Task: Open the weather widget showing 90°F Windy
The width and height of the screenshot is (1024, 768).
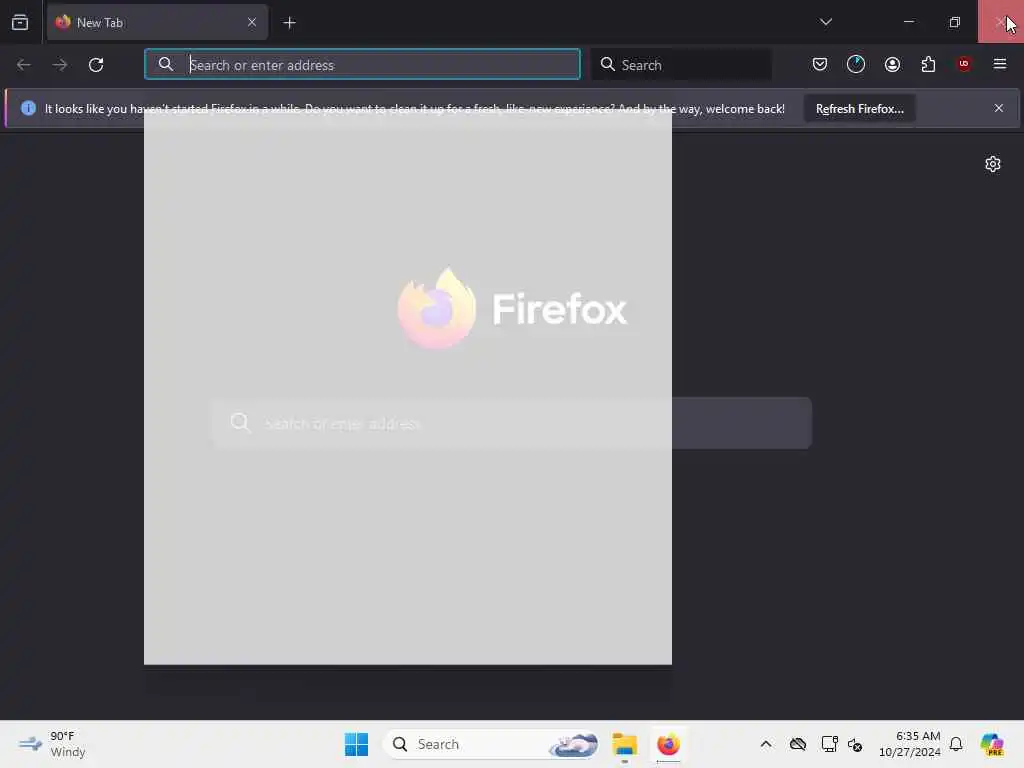Action: pos(52,744)
